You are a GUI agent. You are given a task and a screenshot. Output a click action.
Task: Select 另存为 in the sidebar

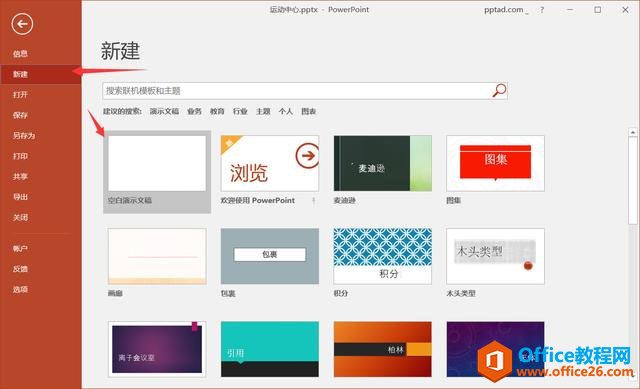24,136
